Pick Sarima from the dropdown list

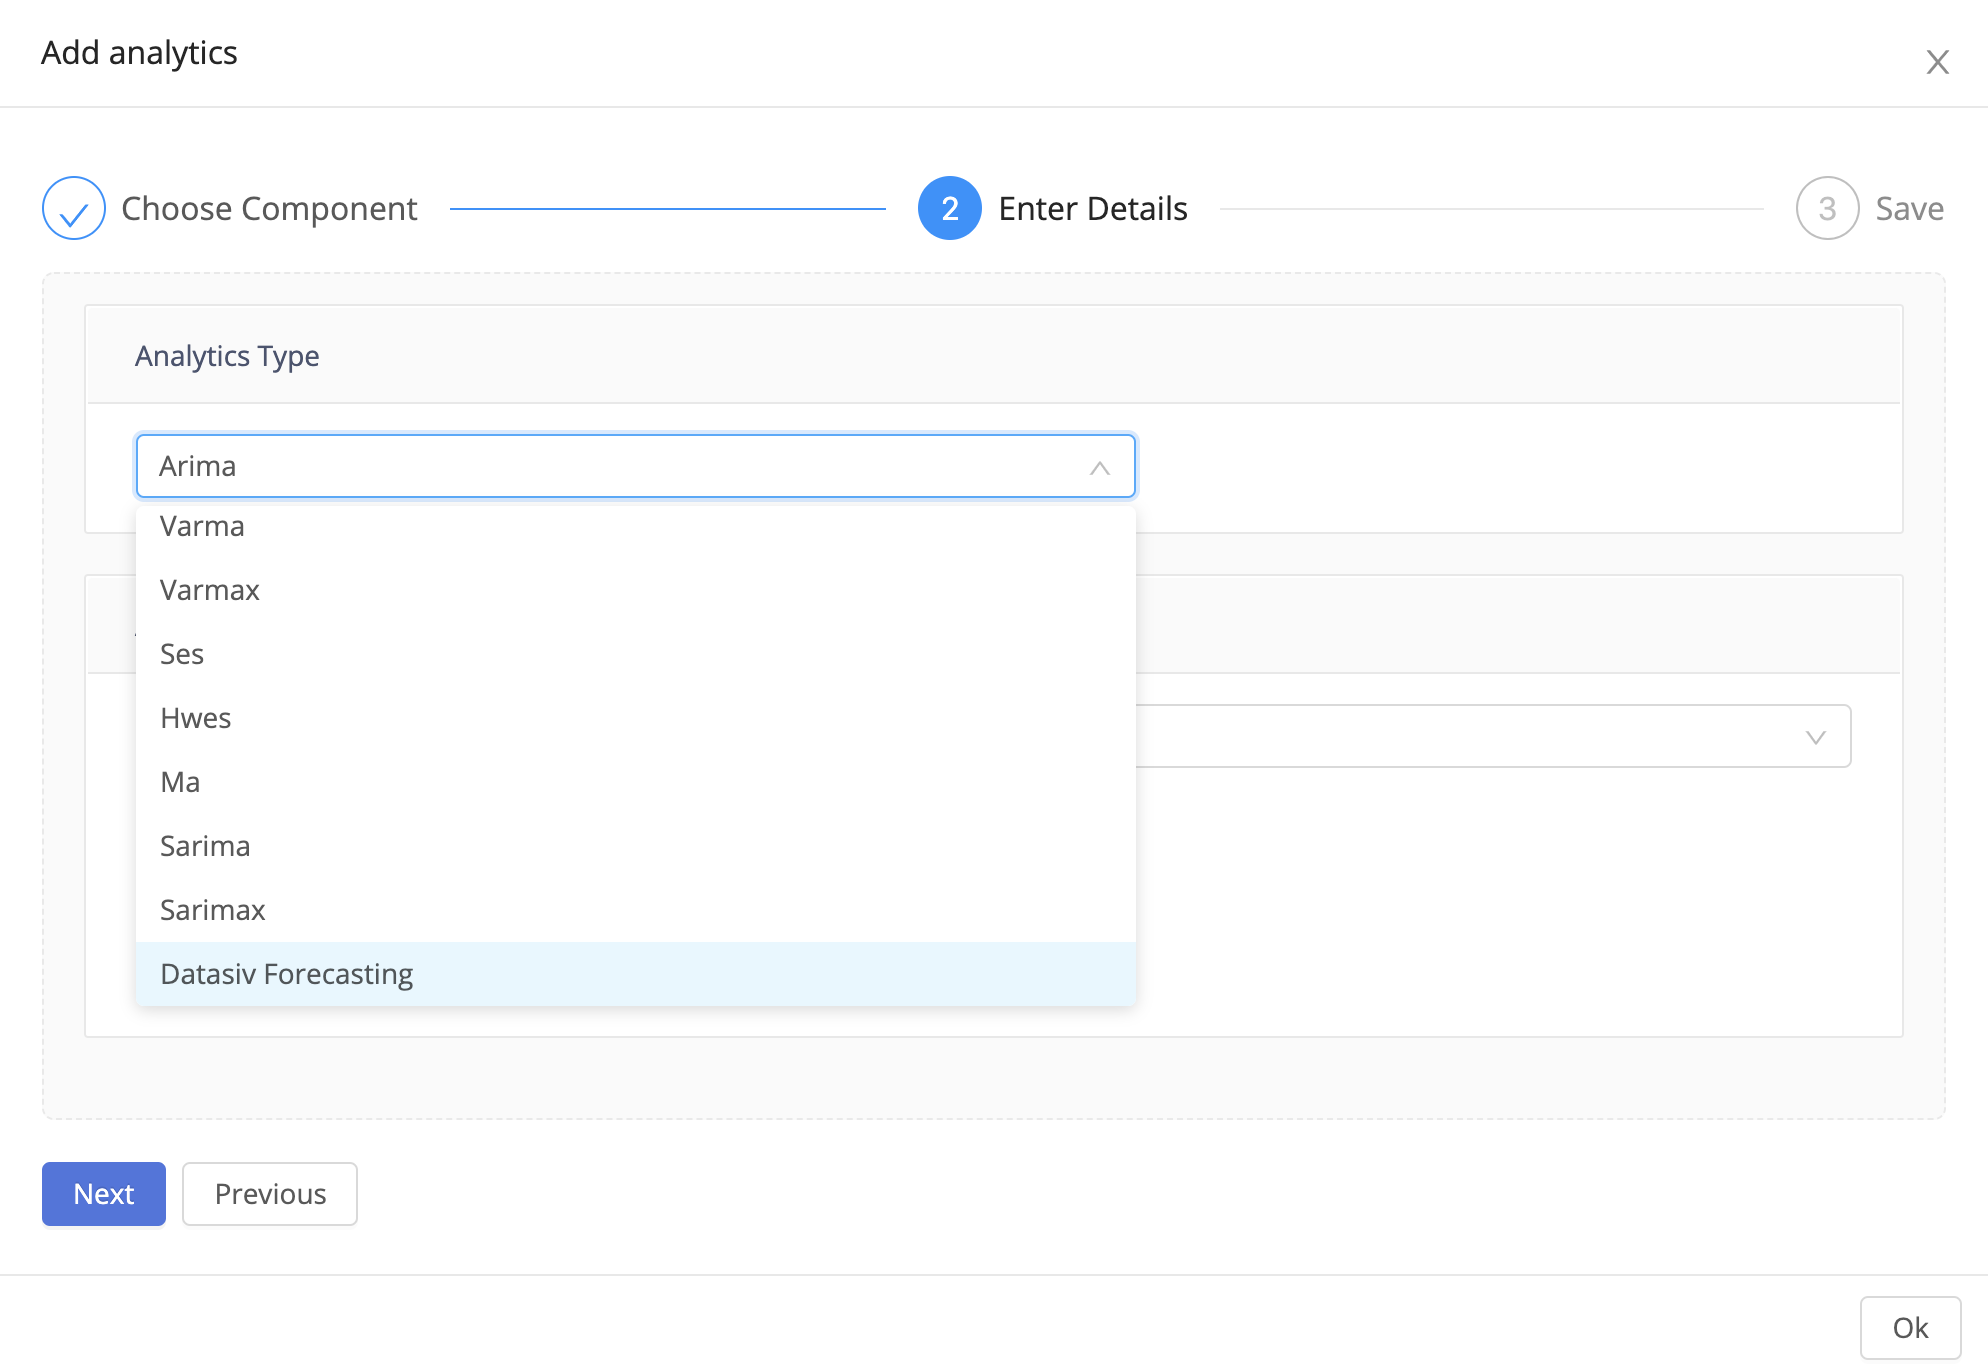click(636, 846)
